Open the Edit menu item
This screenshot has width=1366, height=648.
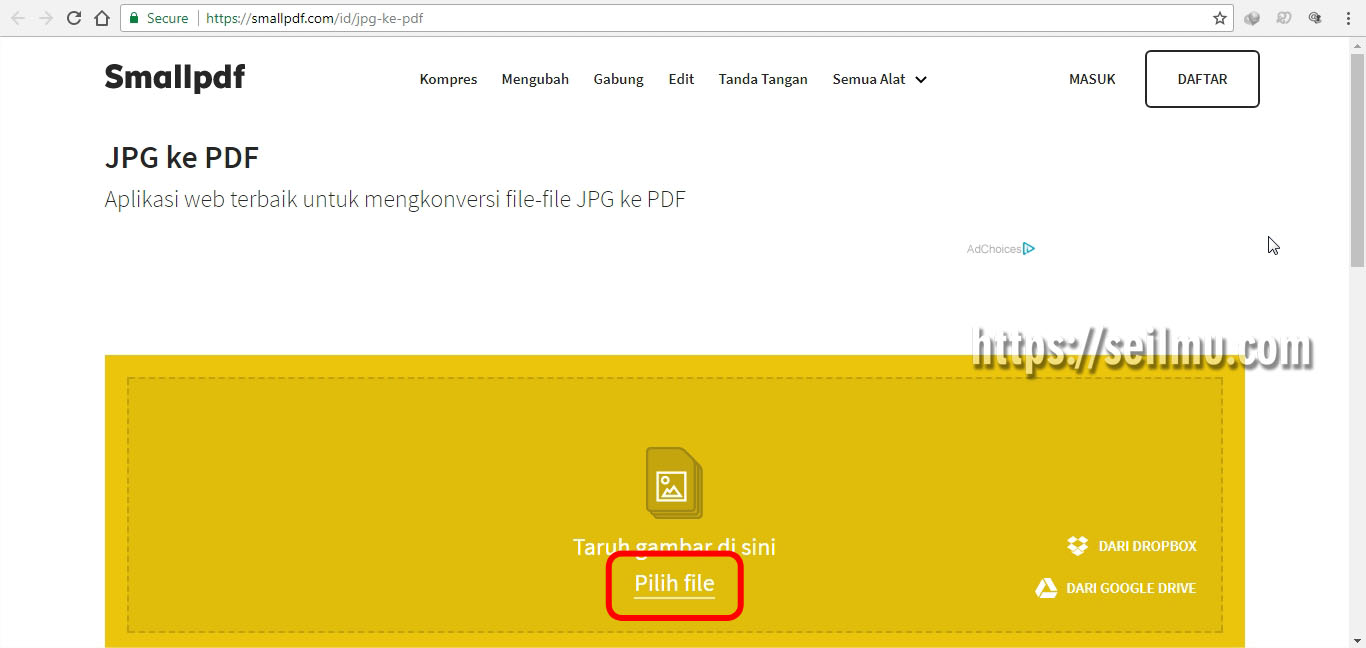tap(681, 79)
